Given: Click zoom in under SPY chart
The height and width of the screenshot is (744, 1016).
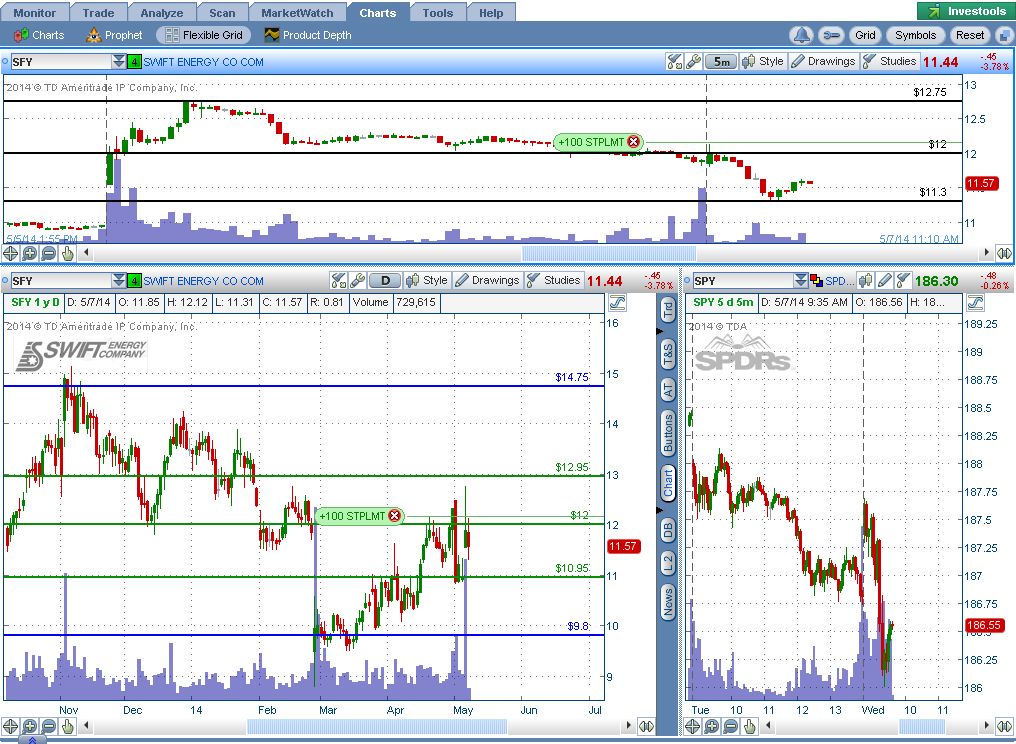Looking at the screenshot, I should (x=711, y=726).
